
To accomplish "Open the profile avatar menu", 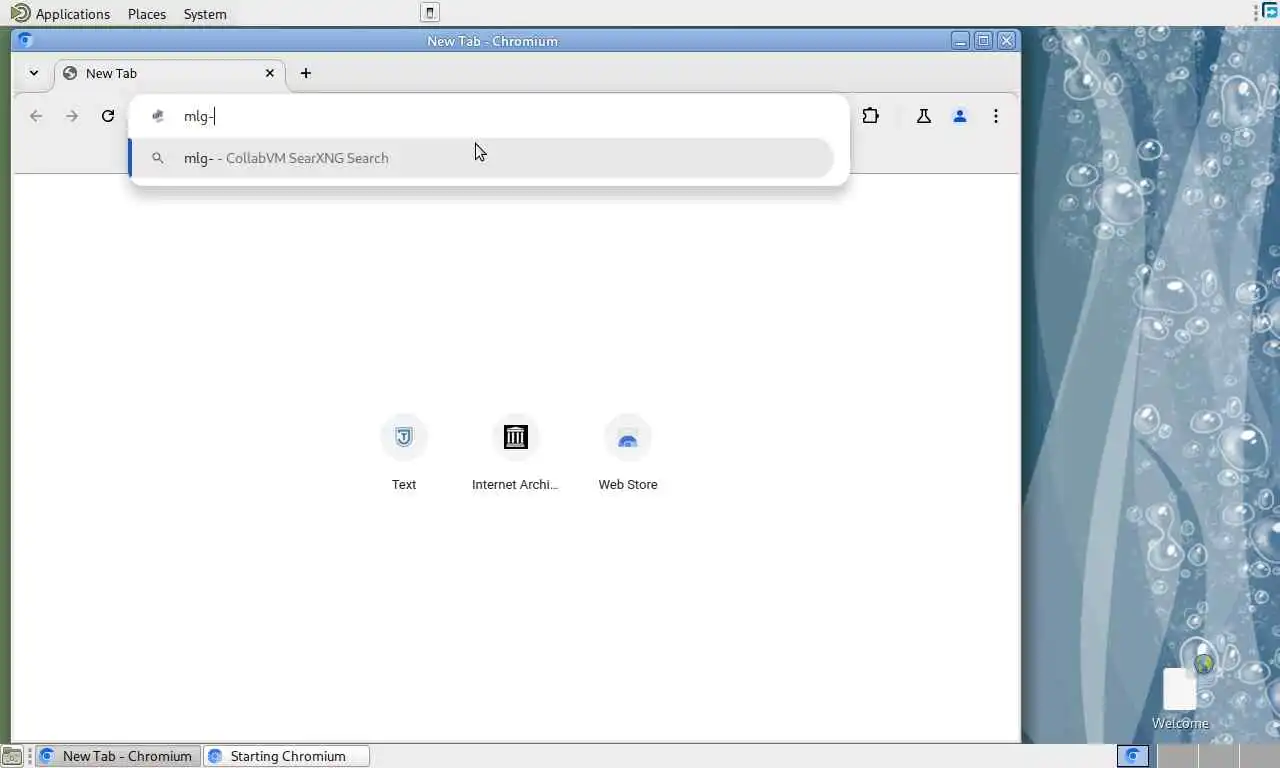I will (960, 116).
